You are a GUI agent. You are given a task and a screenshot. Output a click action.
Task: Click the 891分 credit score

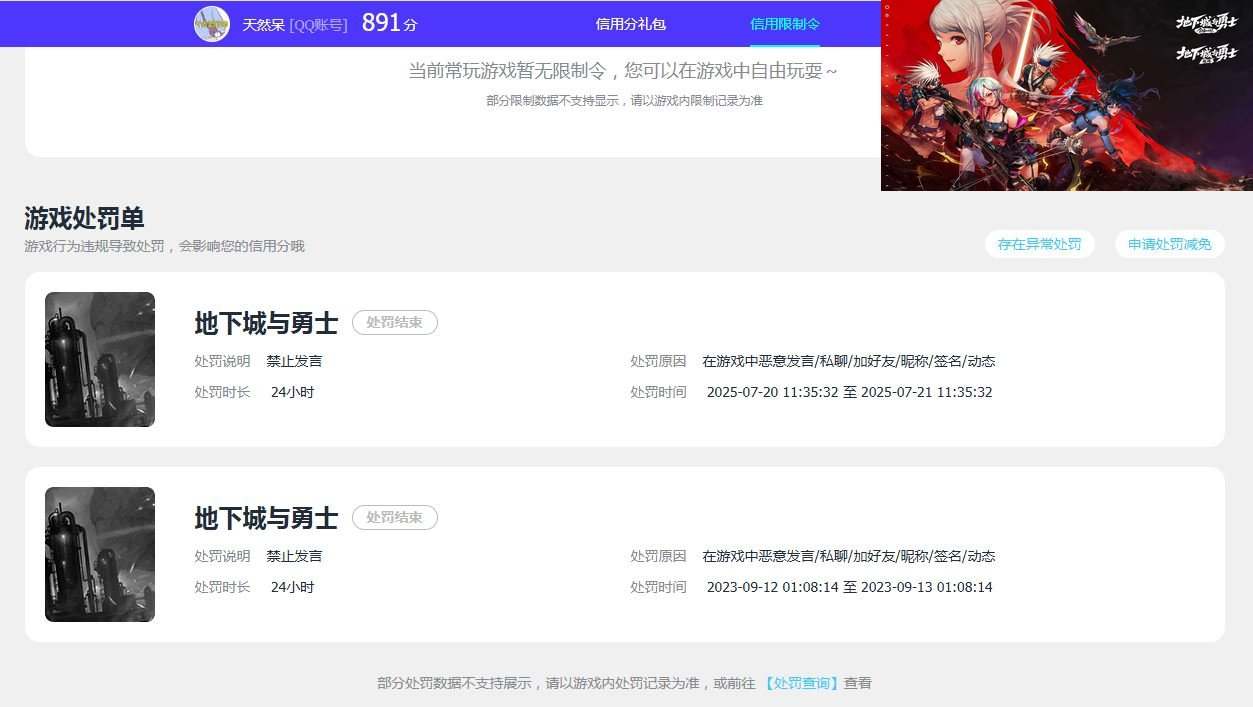(389, 23)
